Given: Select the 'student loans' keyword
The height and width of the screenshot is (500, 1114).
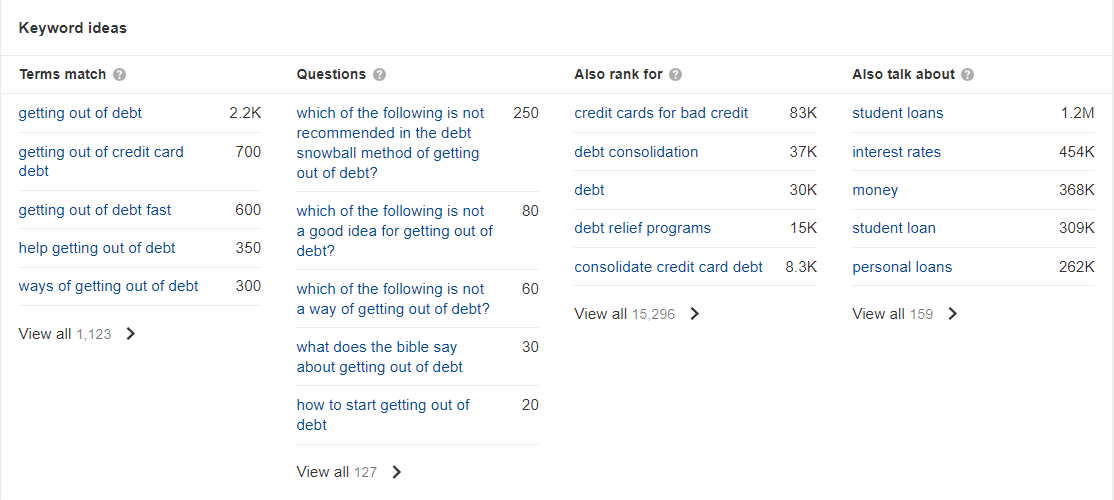Looking at the screenshot, I should [x=898, y=113].
